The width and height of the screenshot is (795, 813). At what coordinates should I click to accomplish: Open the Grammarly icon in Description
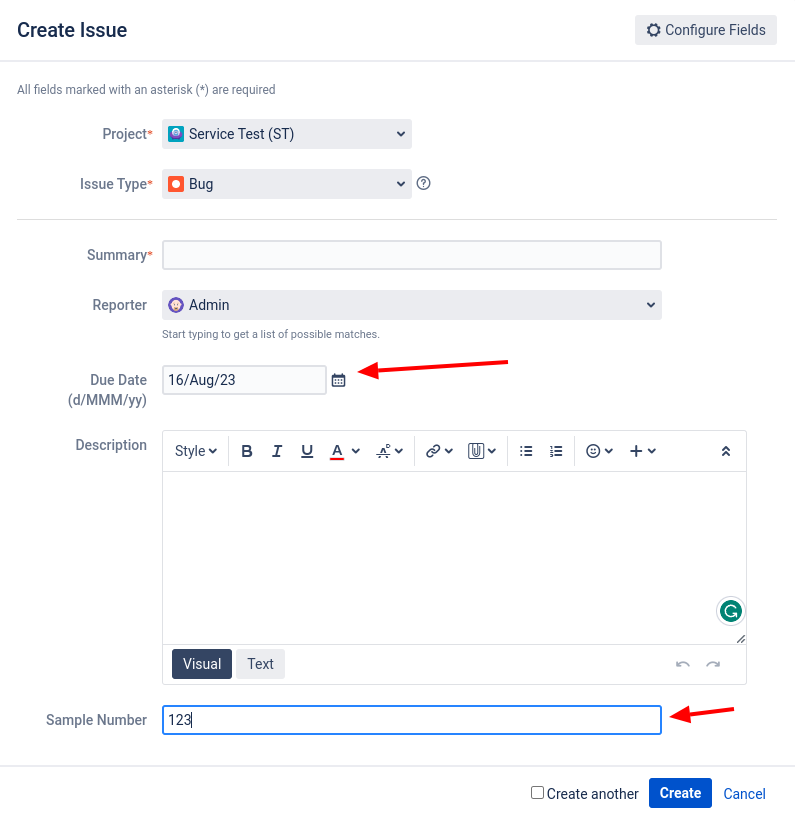[x=731, y=611]
